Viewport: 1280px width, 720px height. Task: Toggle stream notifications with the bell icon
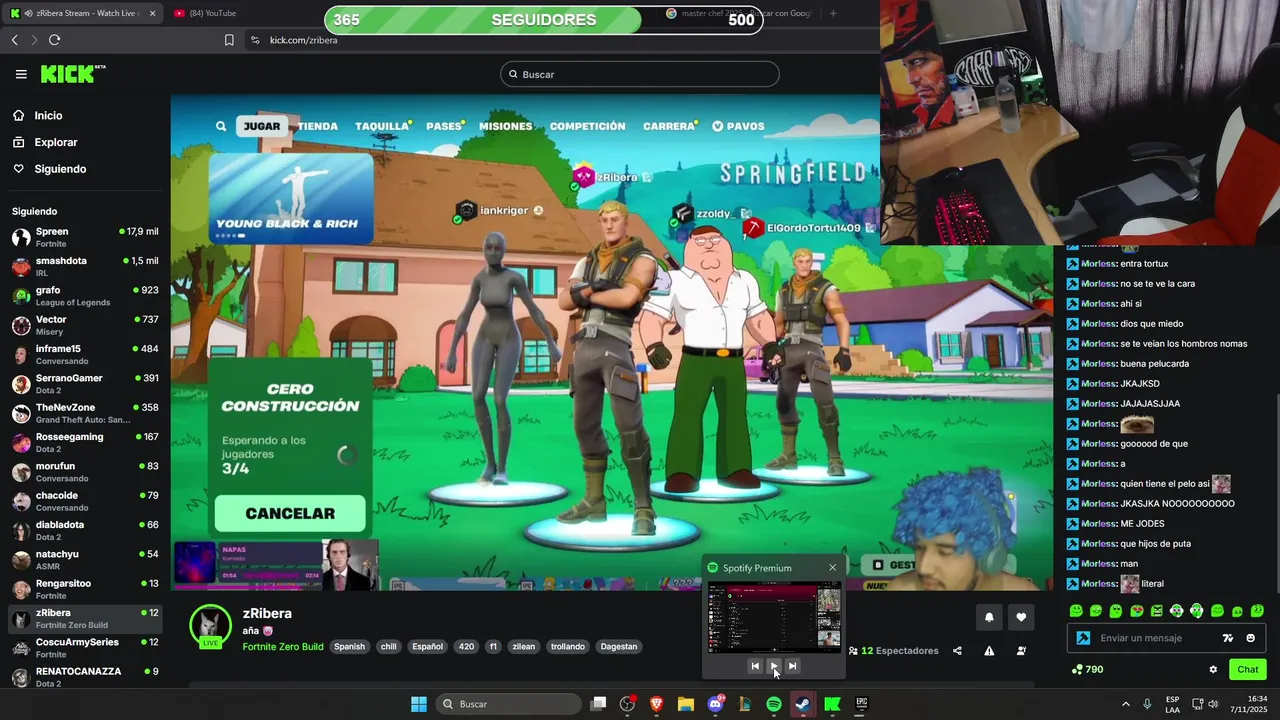click(989, 617)
